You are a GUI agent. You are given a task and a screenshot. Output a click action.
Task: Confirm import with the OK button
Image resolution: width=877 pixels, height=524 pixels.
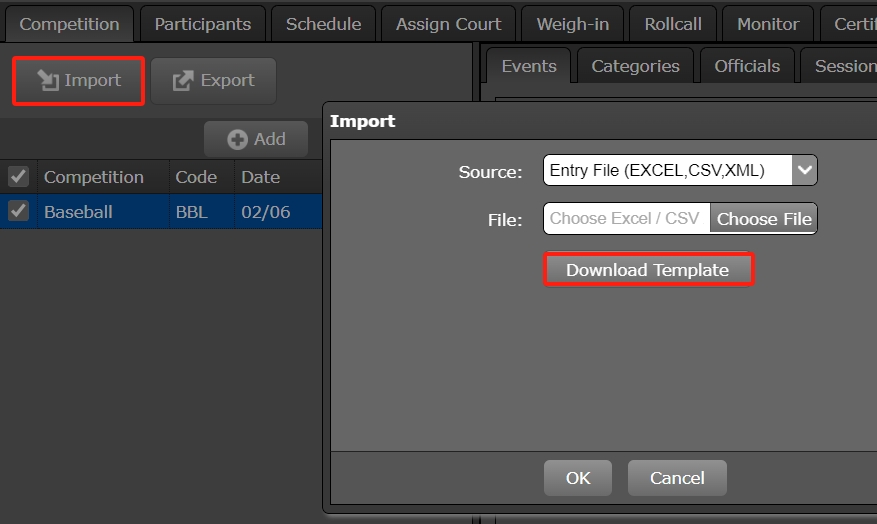click(577, 478)
